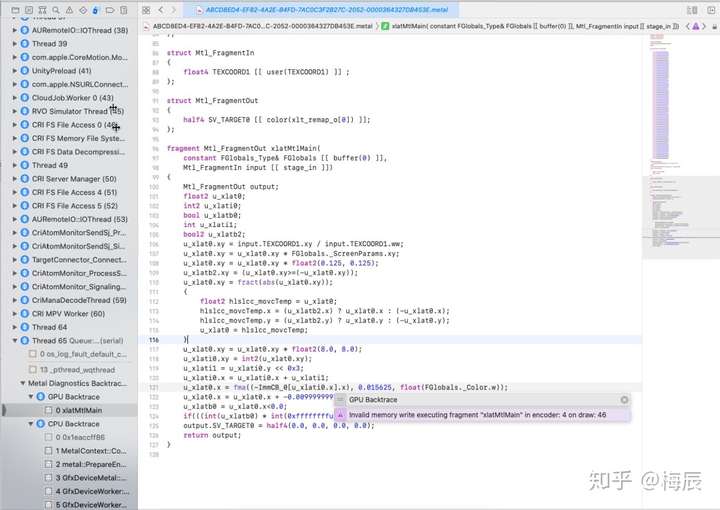Jump to the previous issue arrow
This screenshot has width=720, height=510.
tap(688, 27)
